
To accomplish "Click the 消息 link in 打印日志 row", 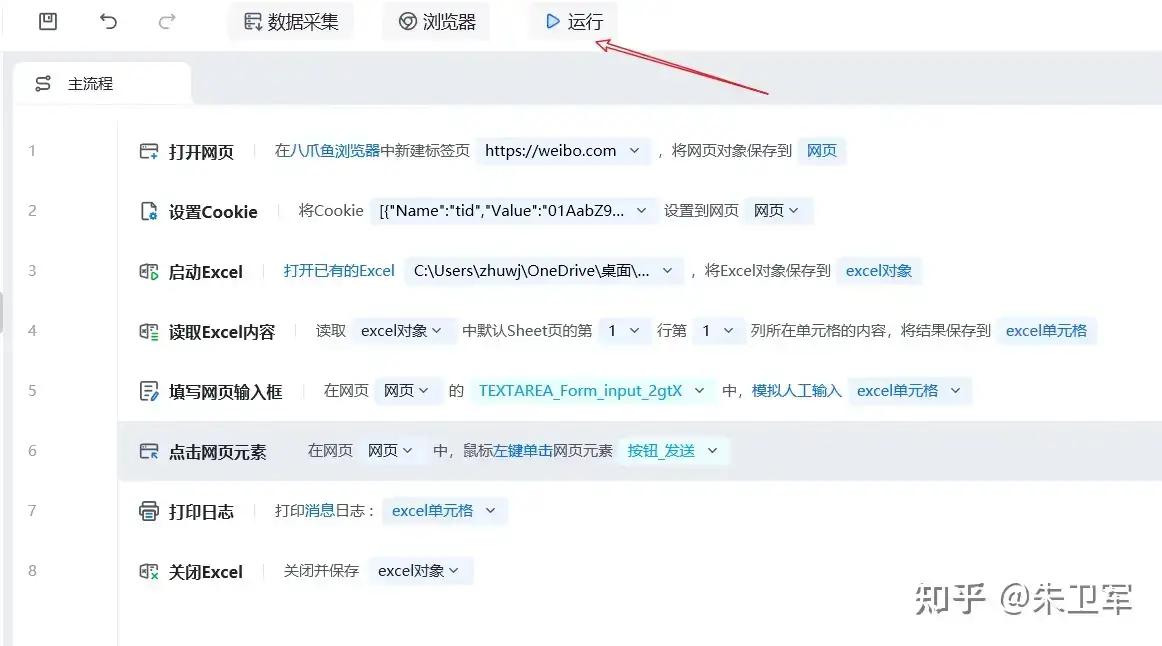I will point(319,511).
